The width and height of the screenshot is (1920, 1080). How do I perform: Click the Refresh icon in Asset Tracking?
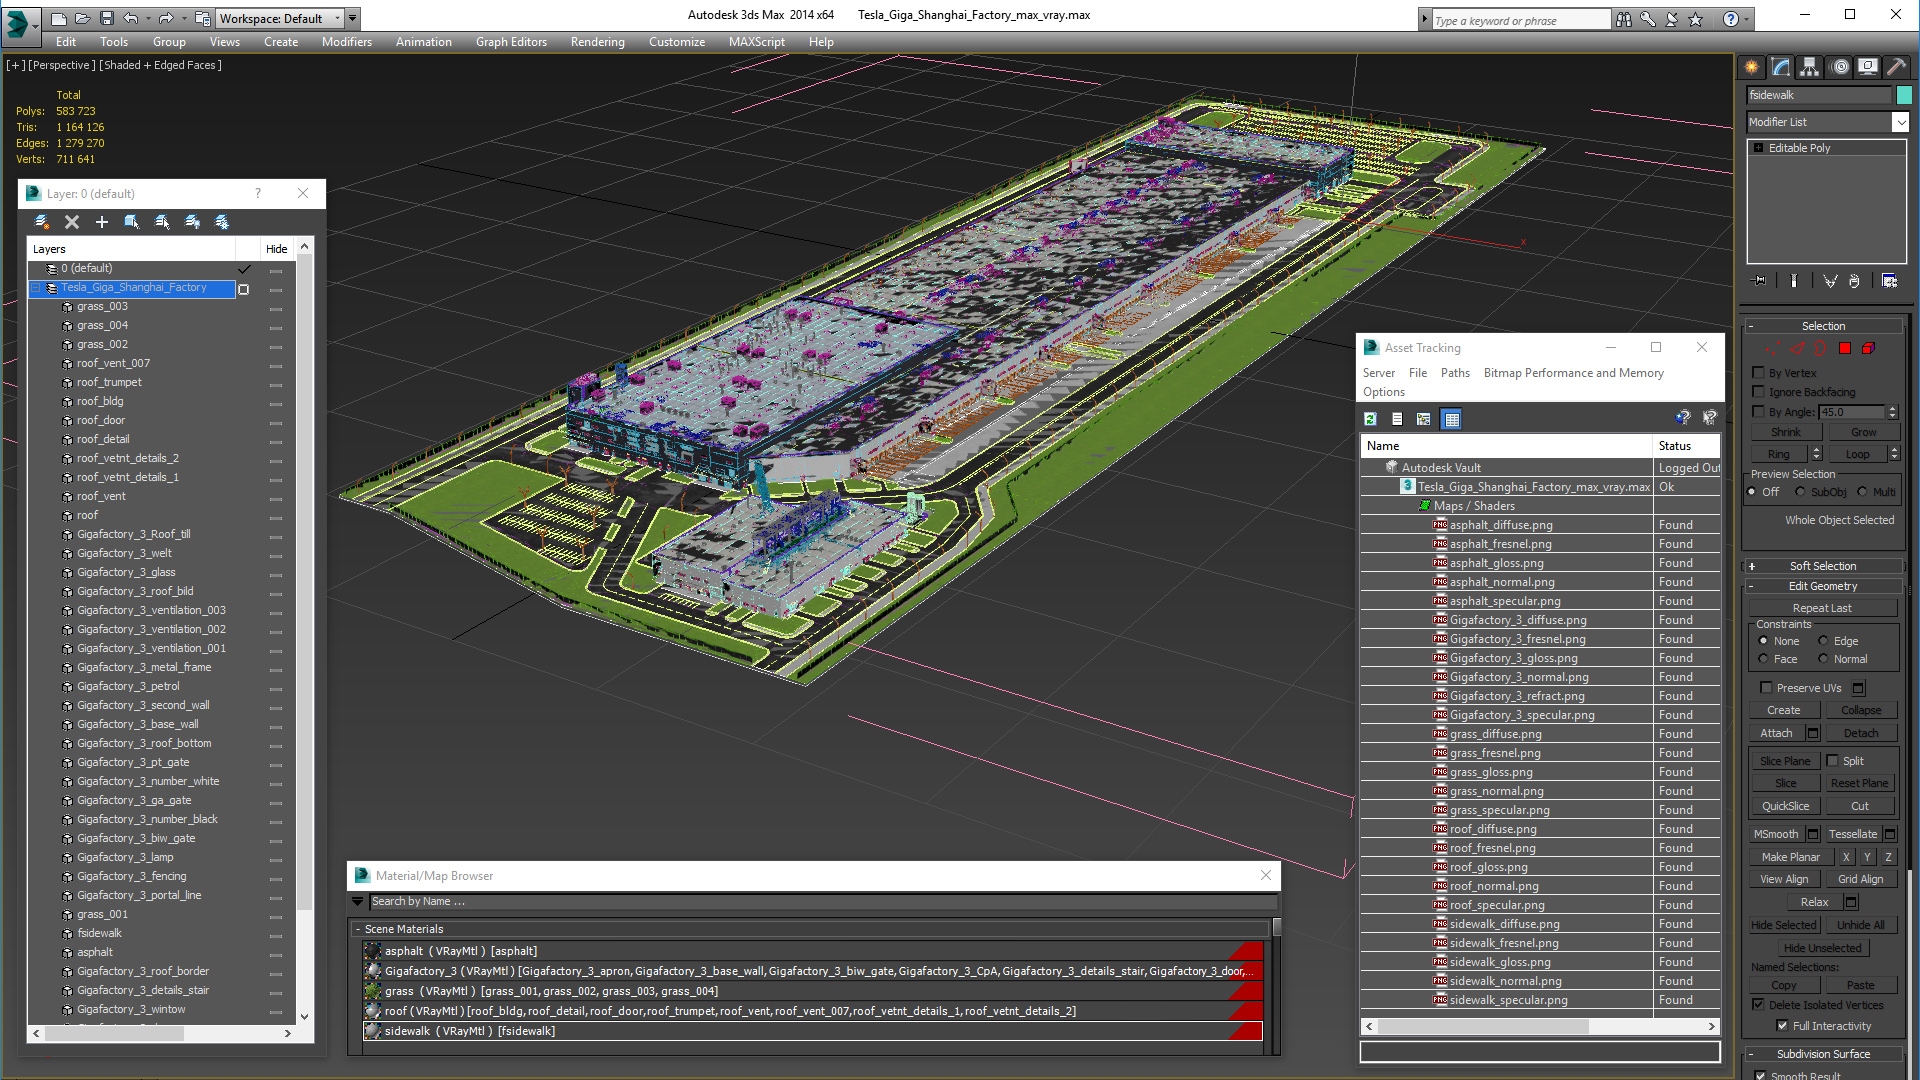tap(1371, 419)
